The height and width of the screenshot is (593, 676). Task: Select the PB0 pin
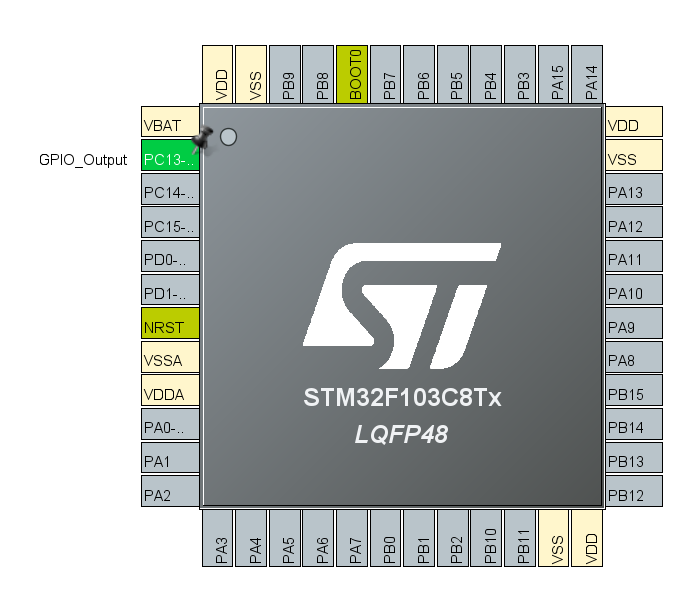pyautogui.click(x=385, y=538)
